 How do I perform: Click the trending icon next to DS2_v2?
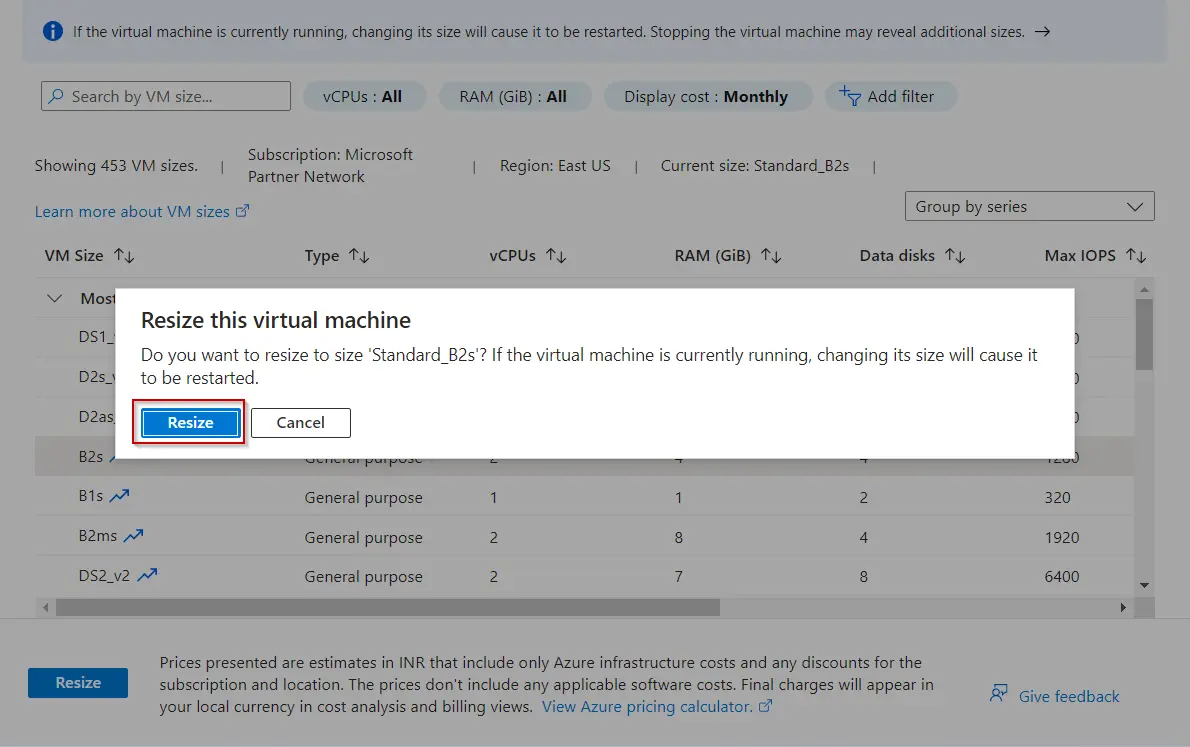point(147,575)
